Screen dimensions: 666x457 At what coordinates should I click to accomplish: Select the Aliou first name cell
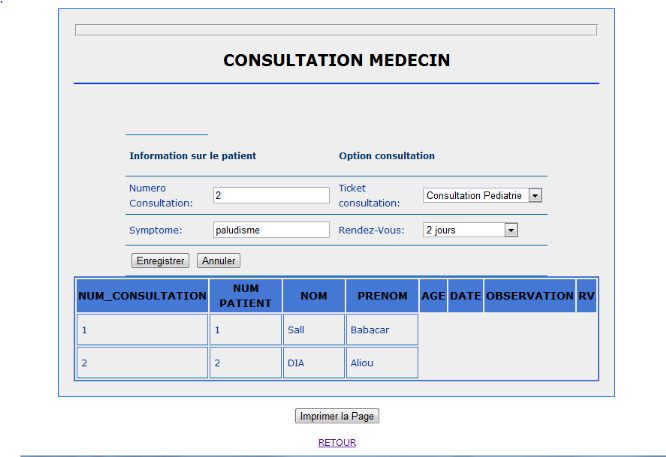(382, 363)
